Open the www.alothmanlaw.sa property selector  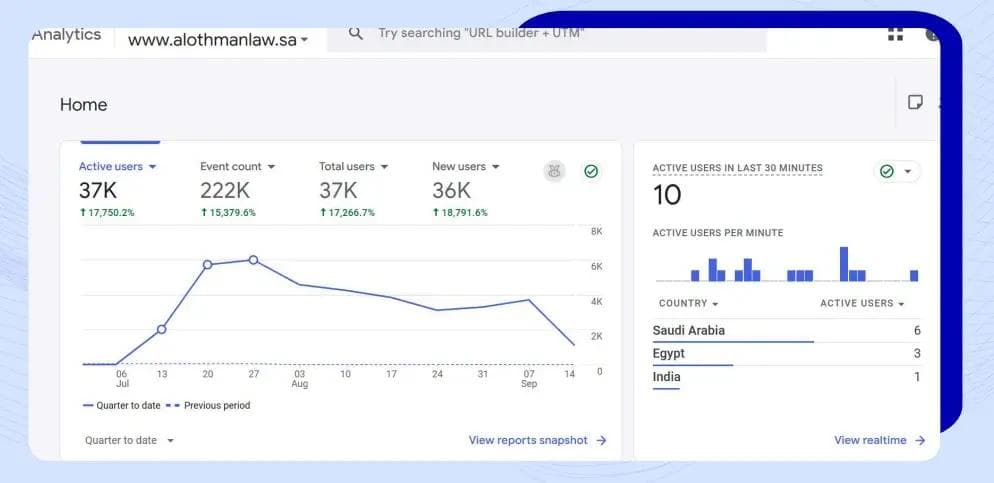pos(218,40)
